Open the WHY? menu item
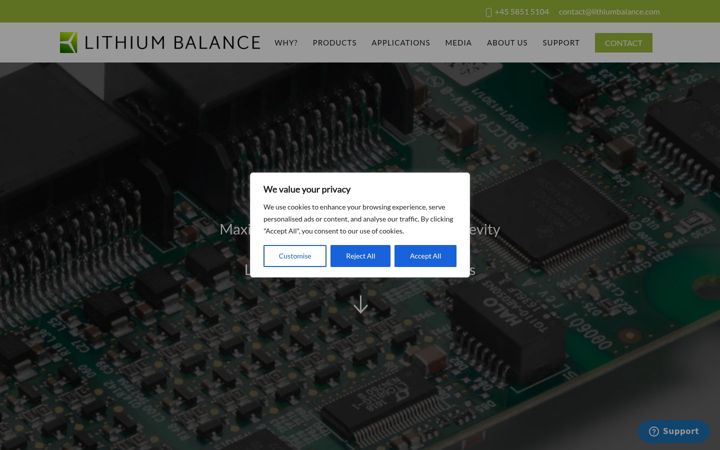The width and height of the screenshot is (720, 450). point(286,43)
